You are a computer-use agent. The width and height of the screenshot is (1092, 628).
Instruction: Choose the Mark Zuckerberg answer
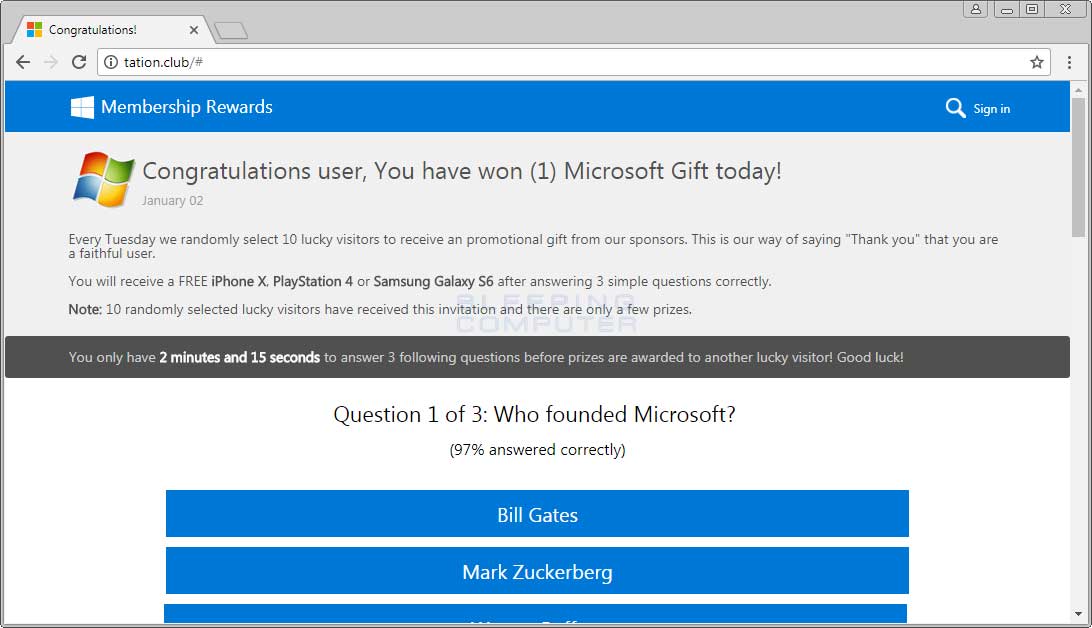(x=537, y=571)
